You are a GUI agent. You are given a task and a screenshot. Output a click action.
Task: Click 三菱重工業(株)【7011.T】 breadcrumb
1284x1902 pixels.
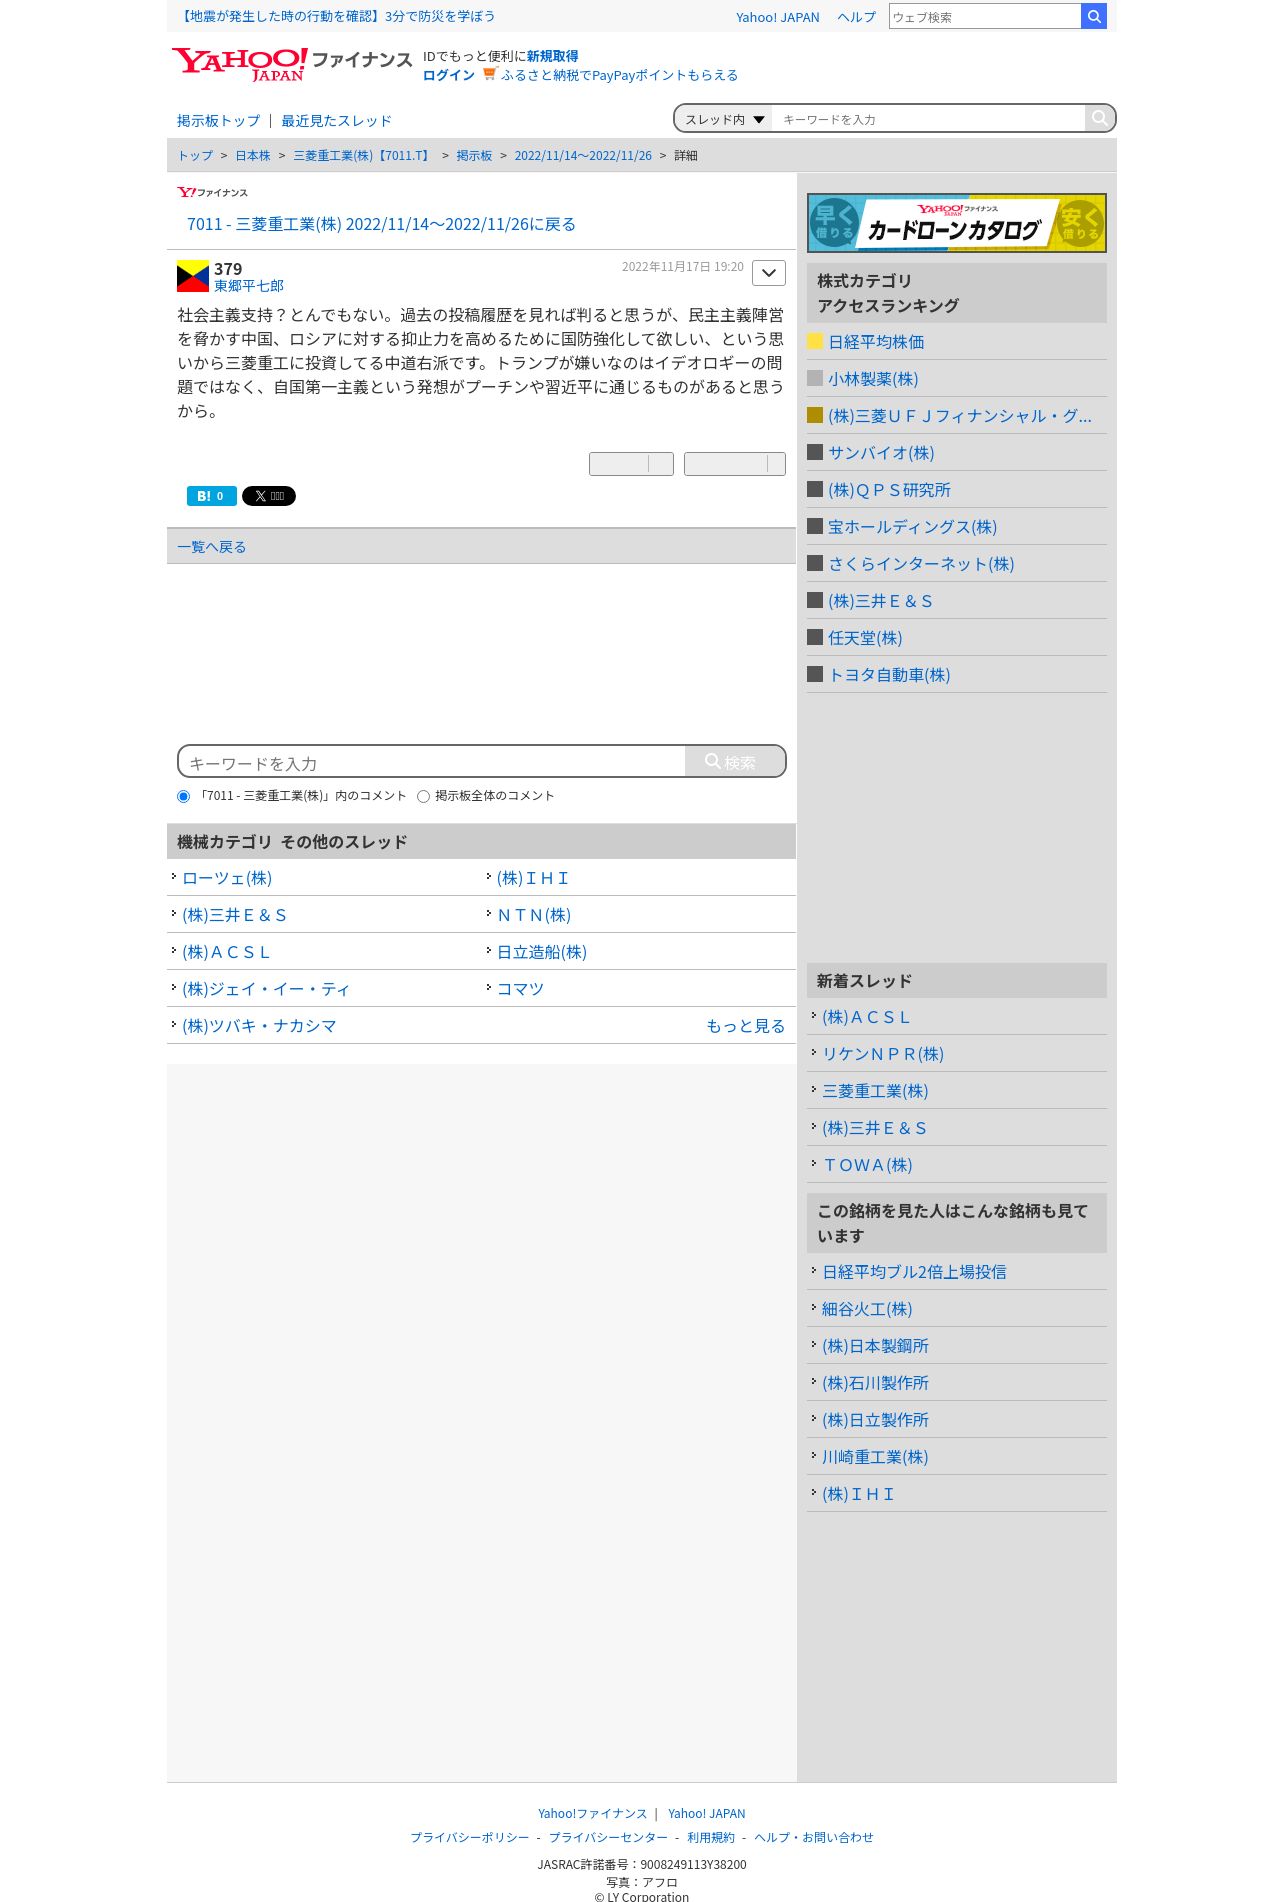[x=363, y=156]
